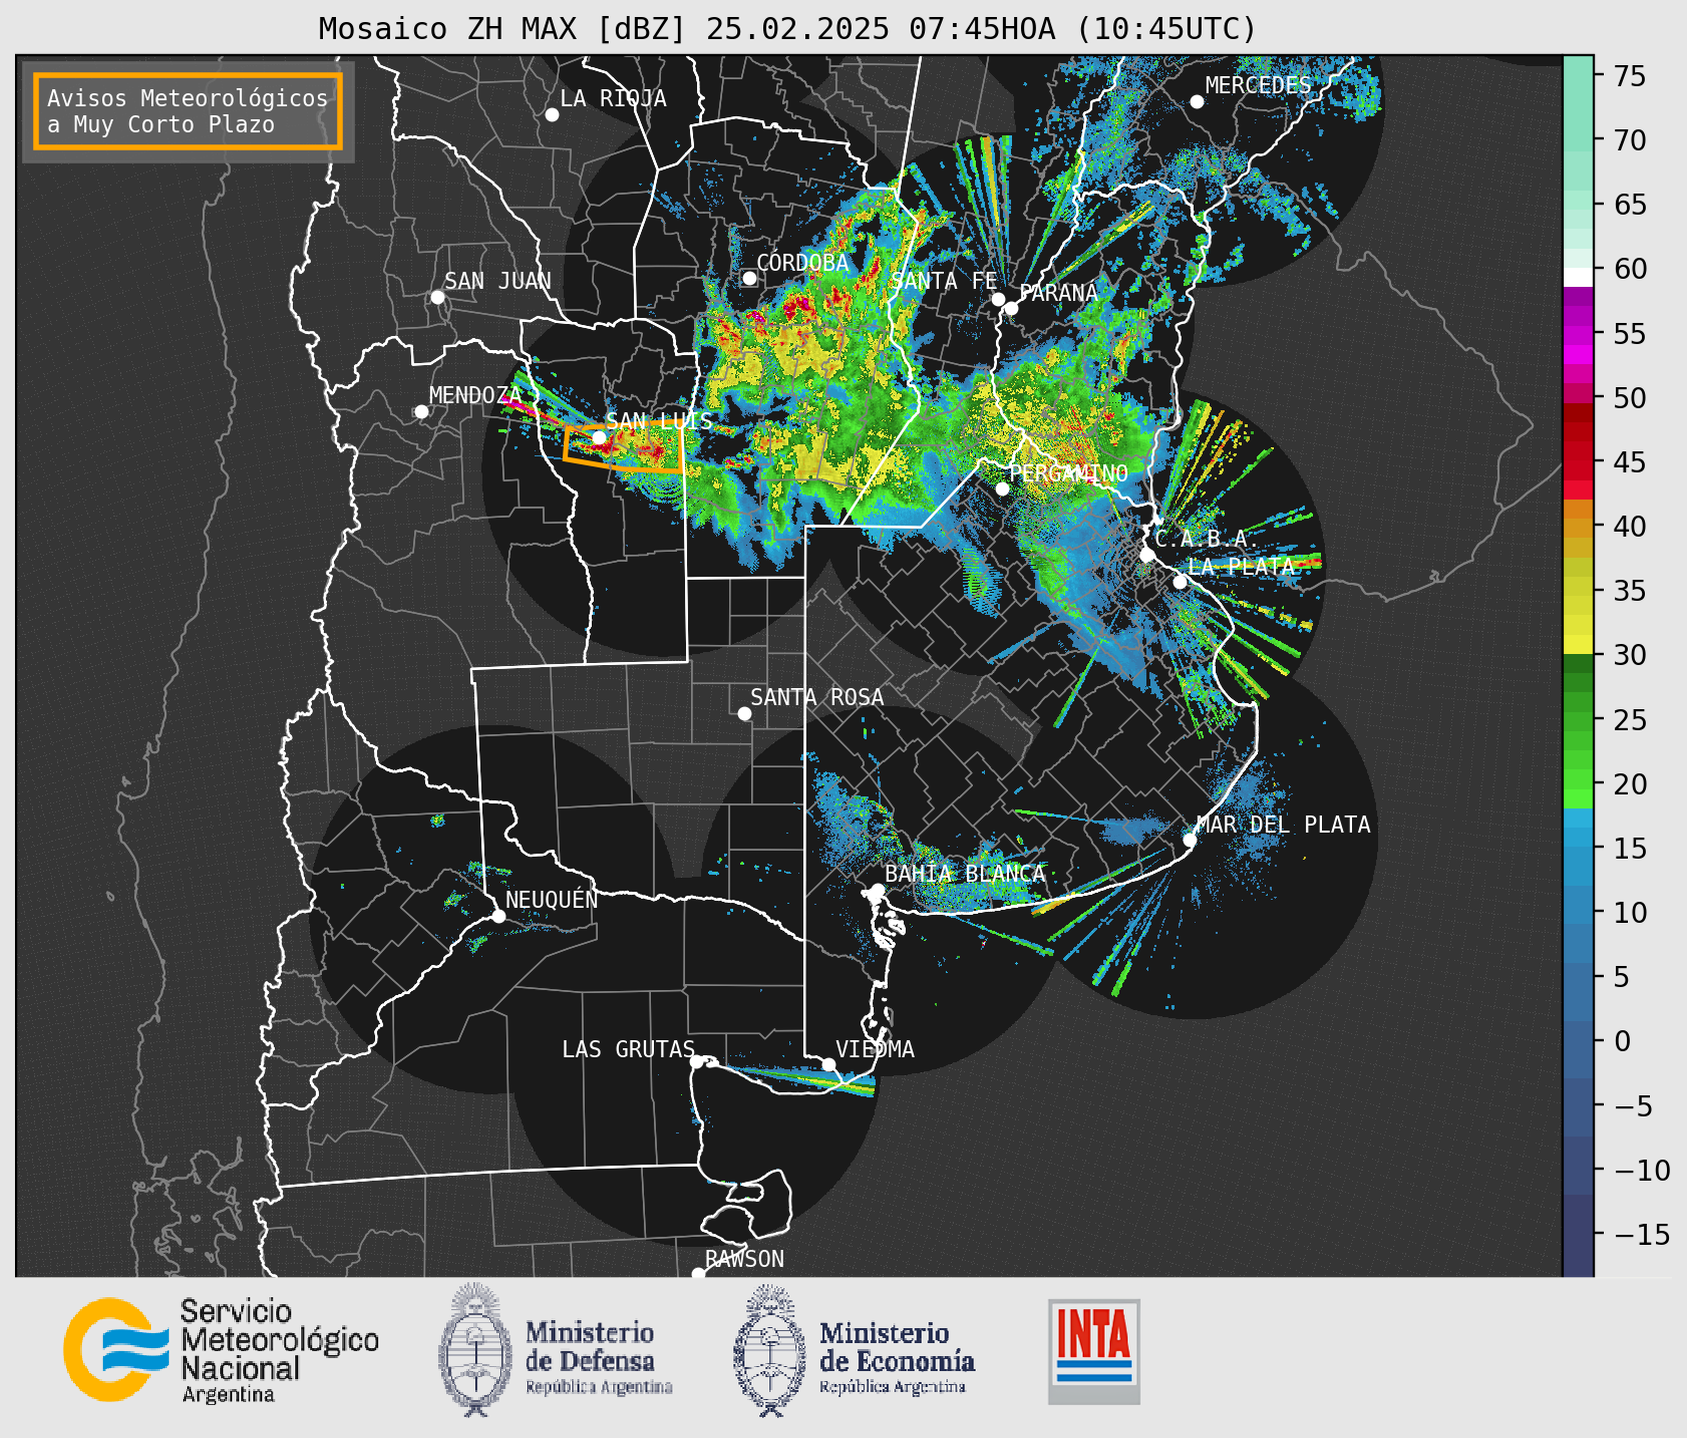The height and width of the screenshot is (1438, 1687).
Task: Select the SAN LUIS city label
Action: pyautogui.click(x=660, y=421)
